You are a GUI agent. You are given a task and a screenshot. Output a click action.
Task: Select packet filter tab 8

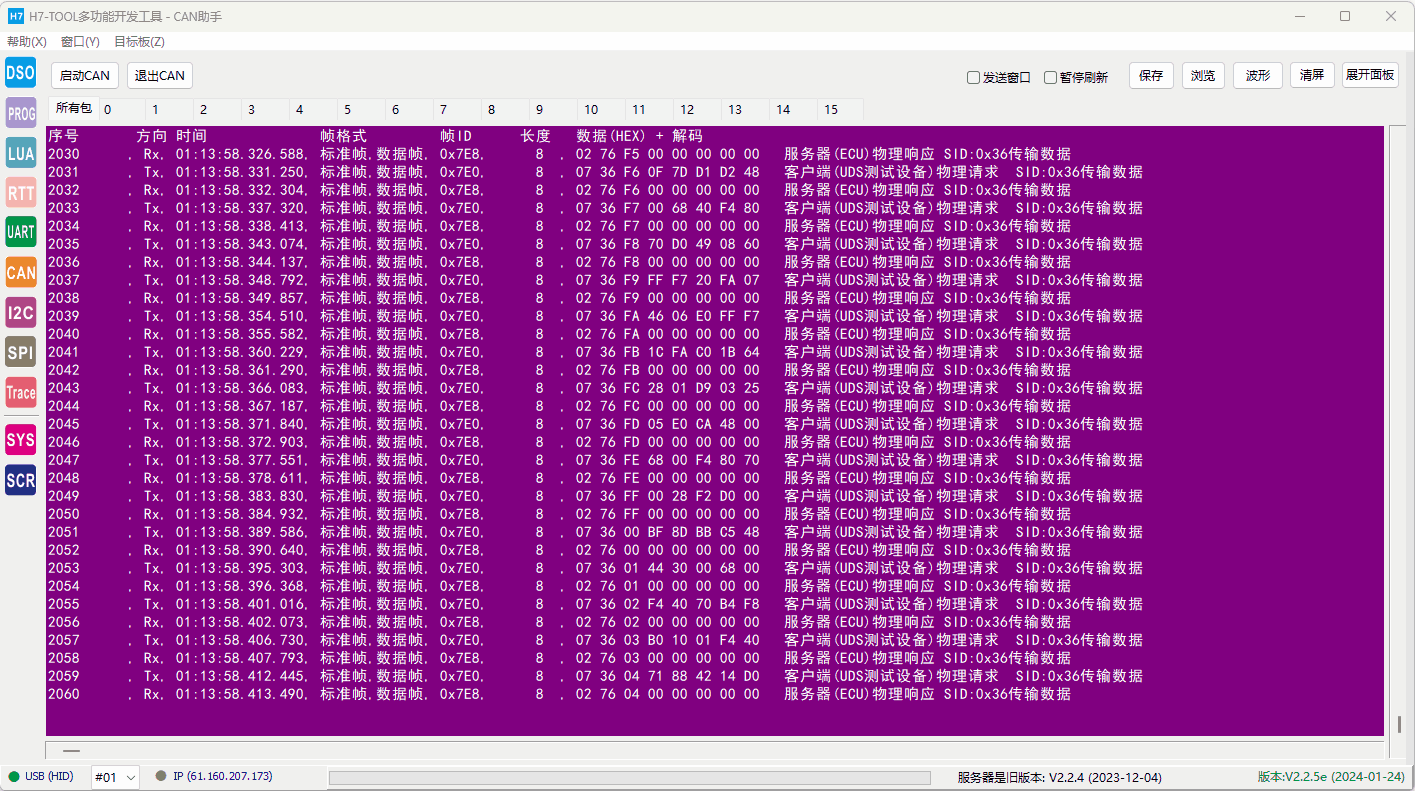tap(505, 109)
